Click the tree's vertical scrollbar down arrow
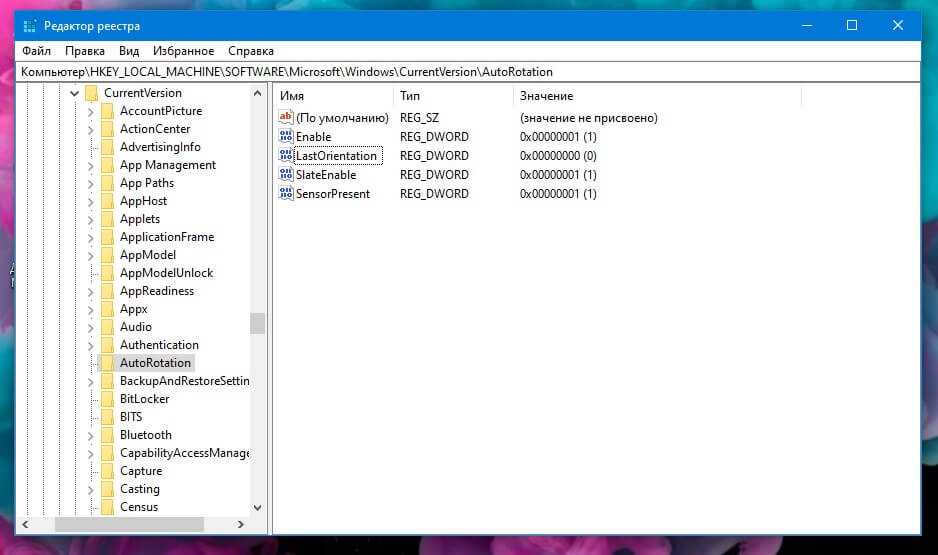 point(257,507)
